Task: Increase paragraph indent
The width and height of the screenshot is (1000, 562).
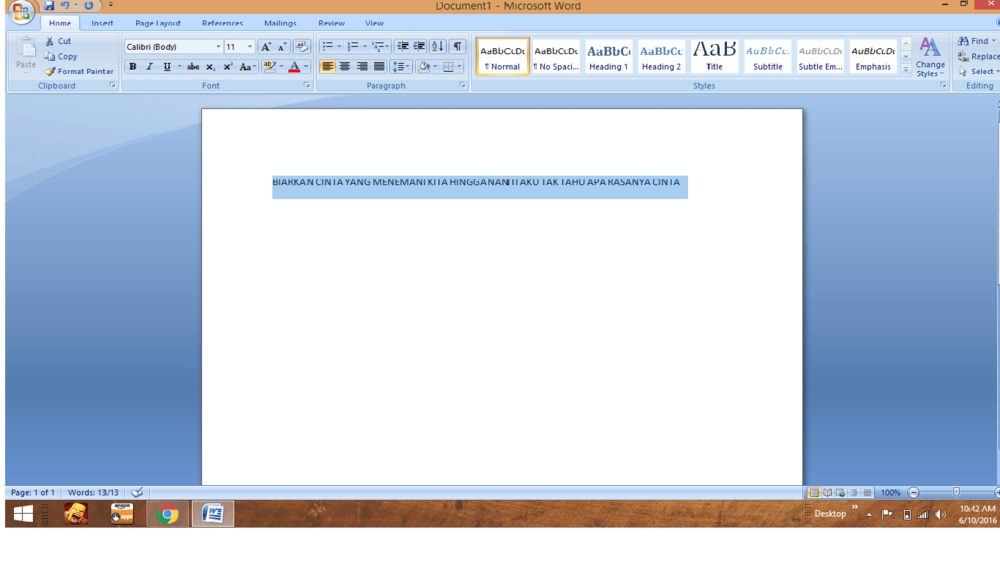Action: [419, 46]
